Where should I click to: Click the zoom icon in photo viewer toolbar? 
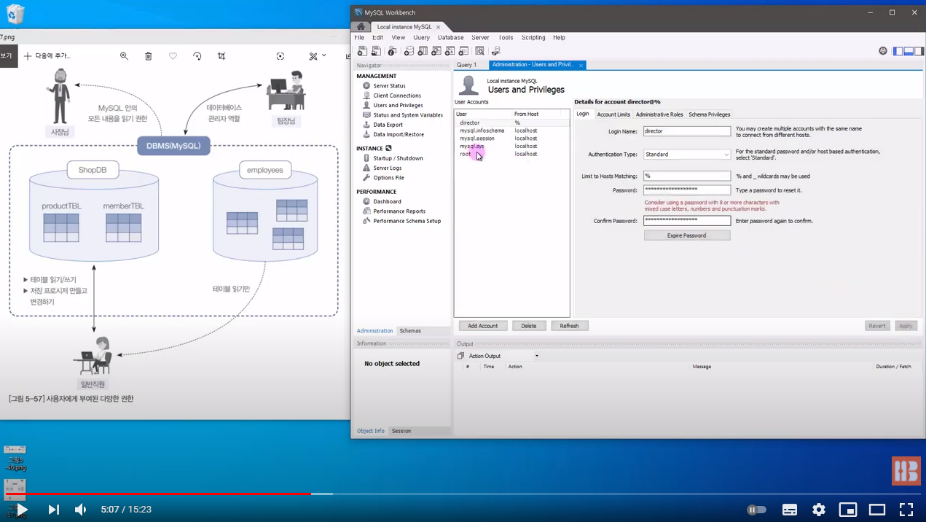click(x=124, y=56)
